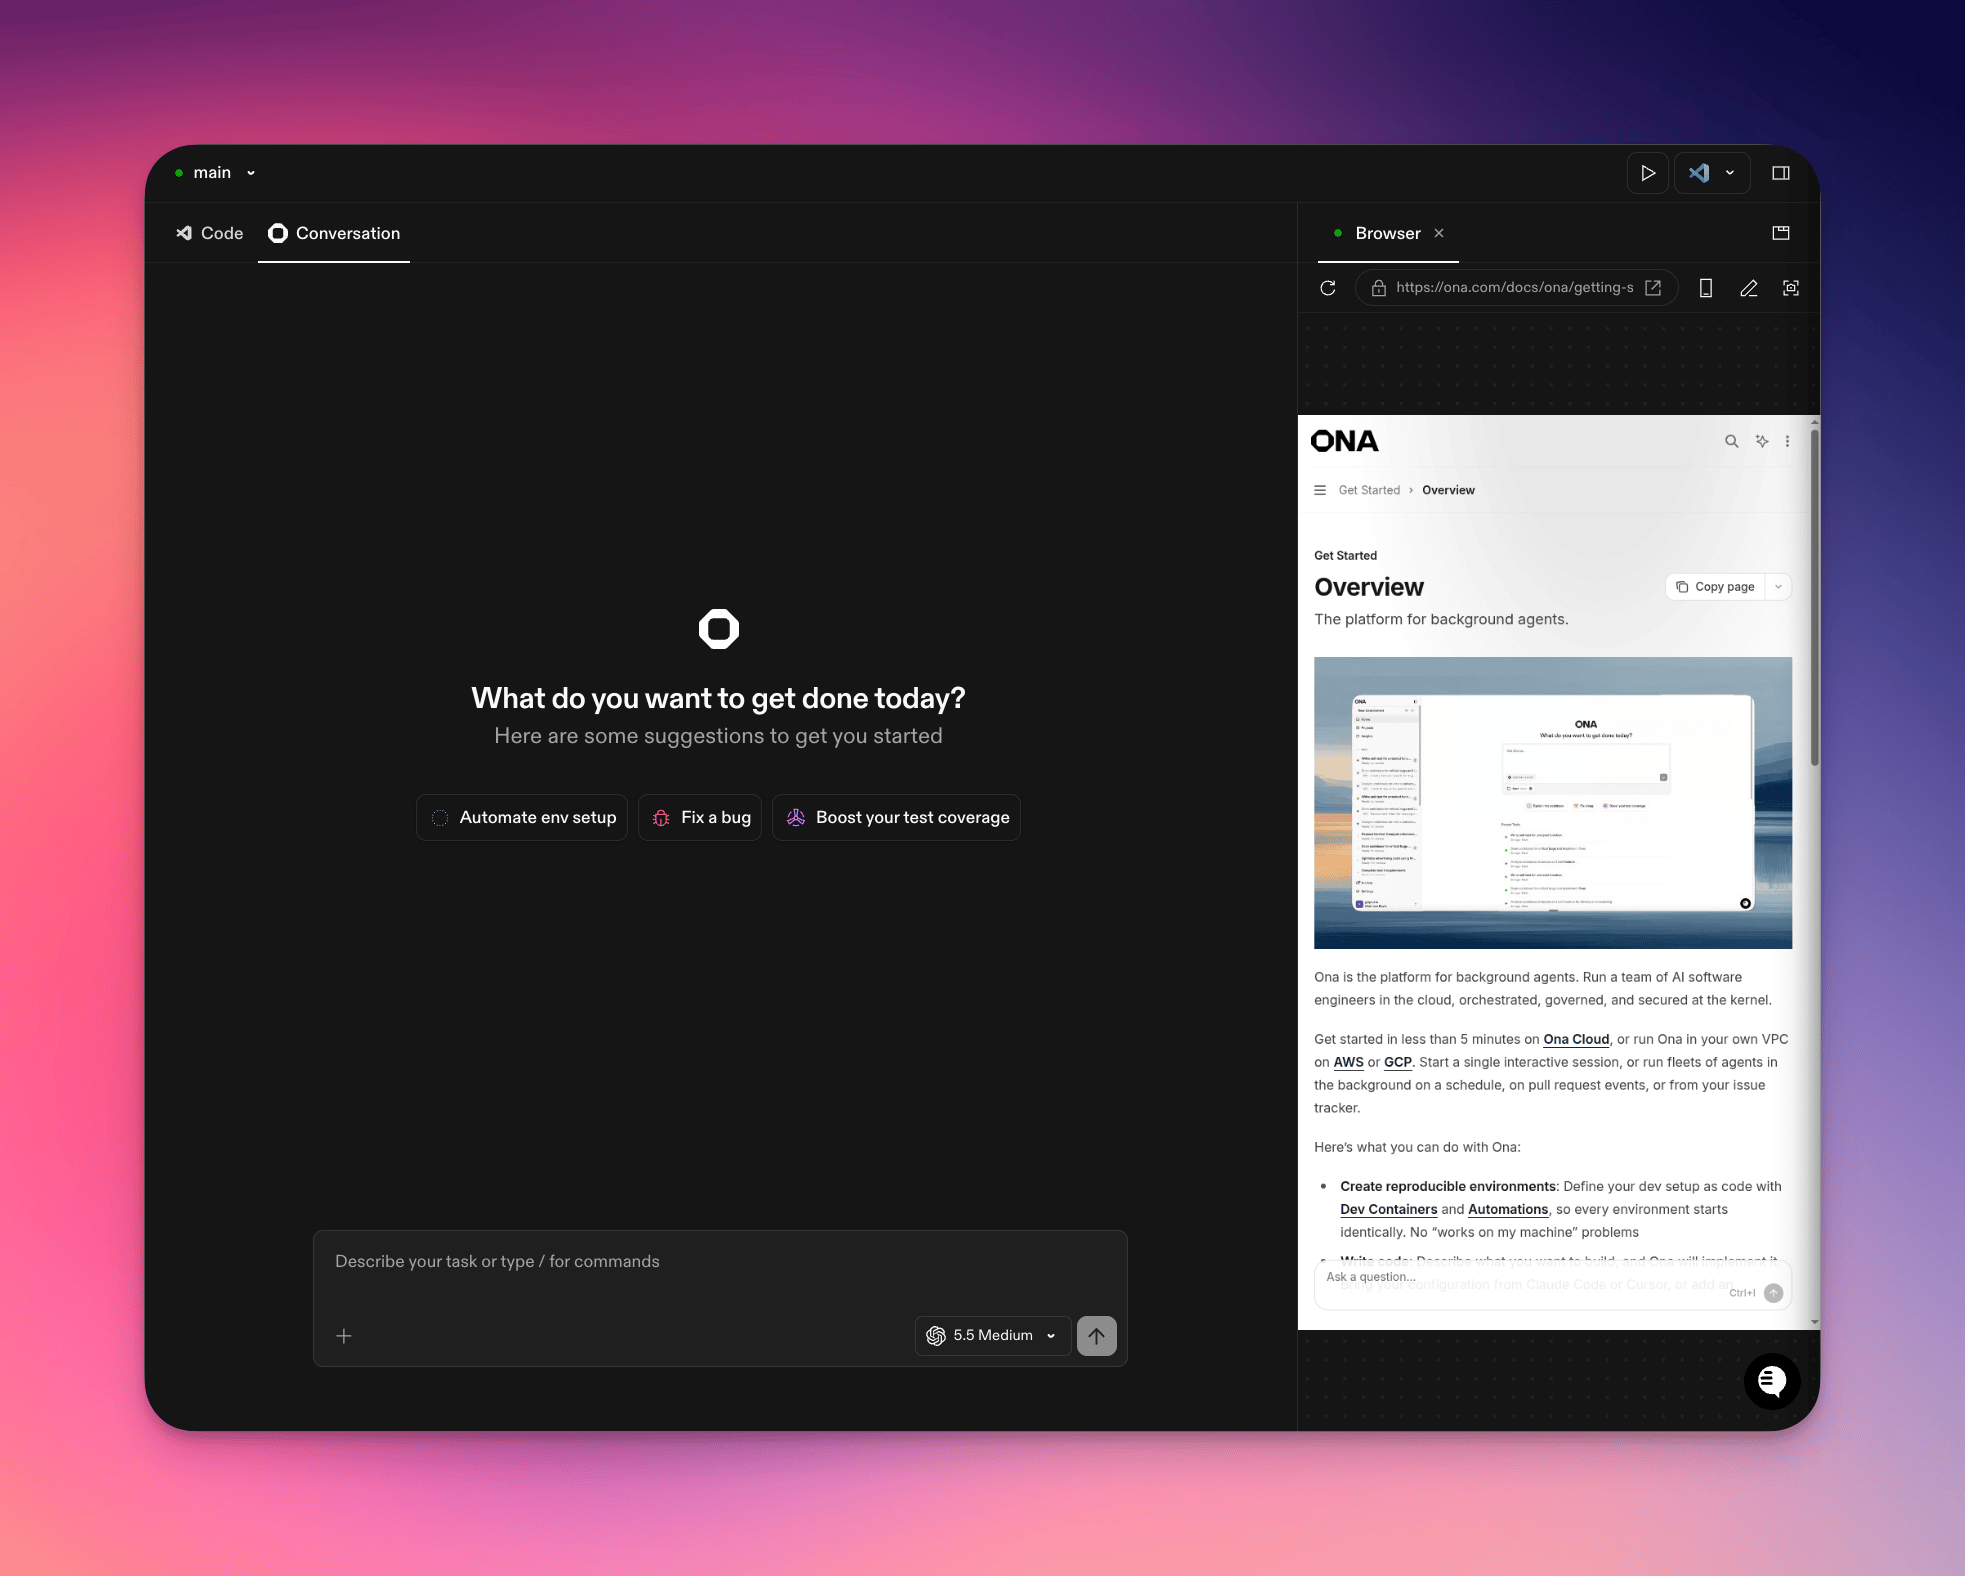The width and height of the screenshot is (1965, 1576).
Task: Reload the browser page
Action: (x=1328, y=288)
